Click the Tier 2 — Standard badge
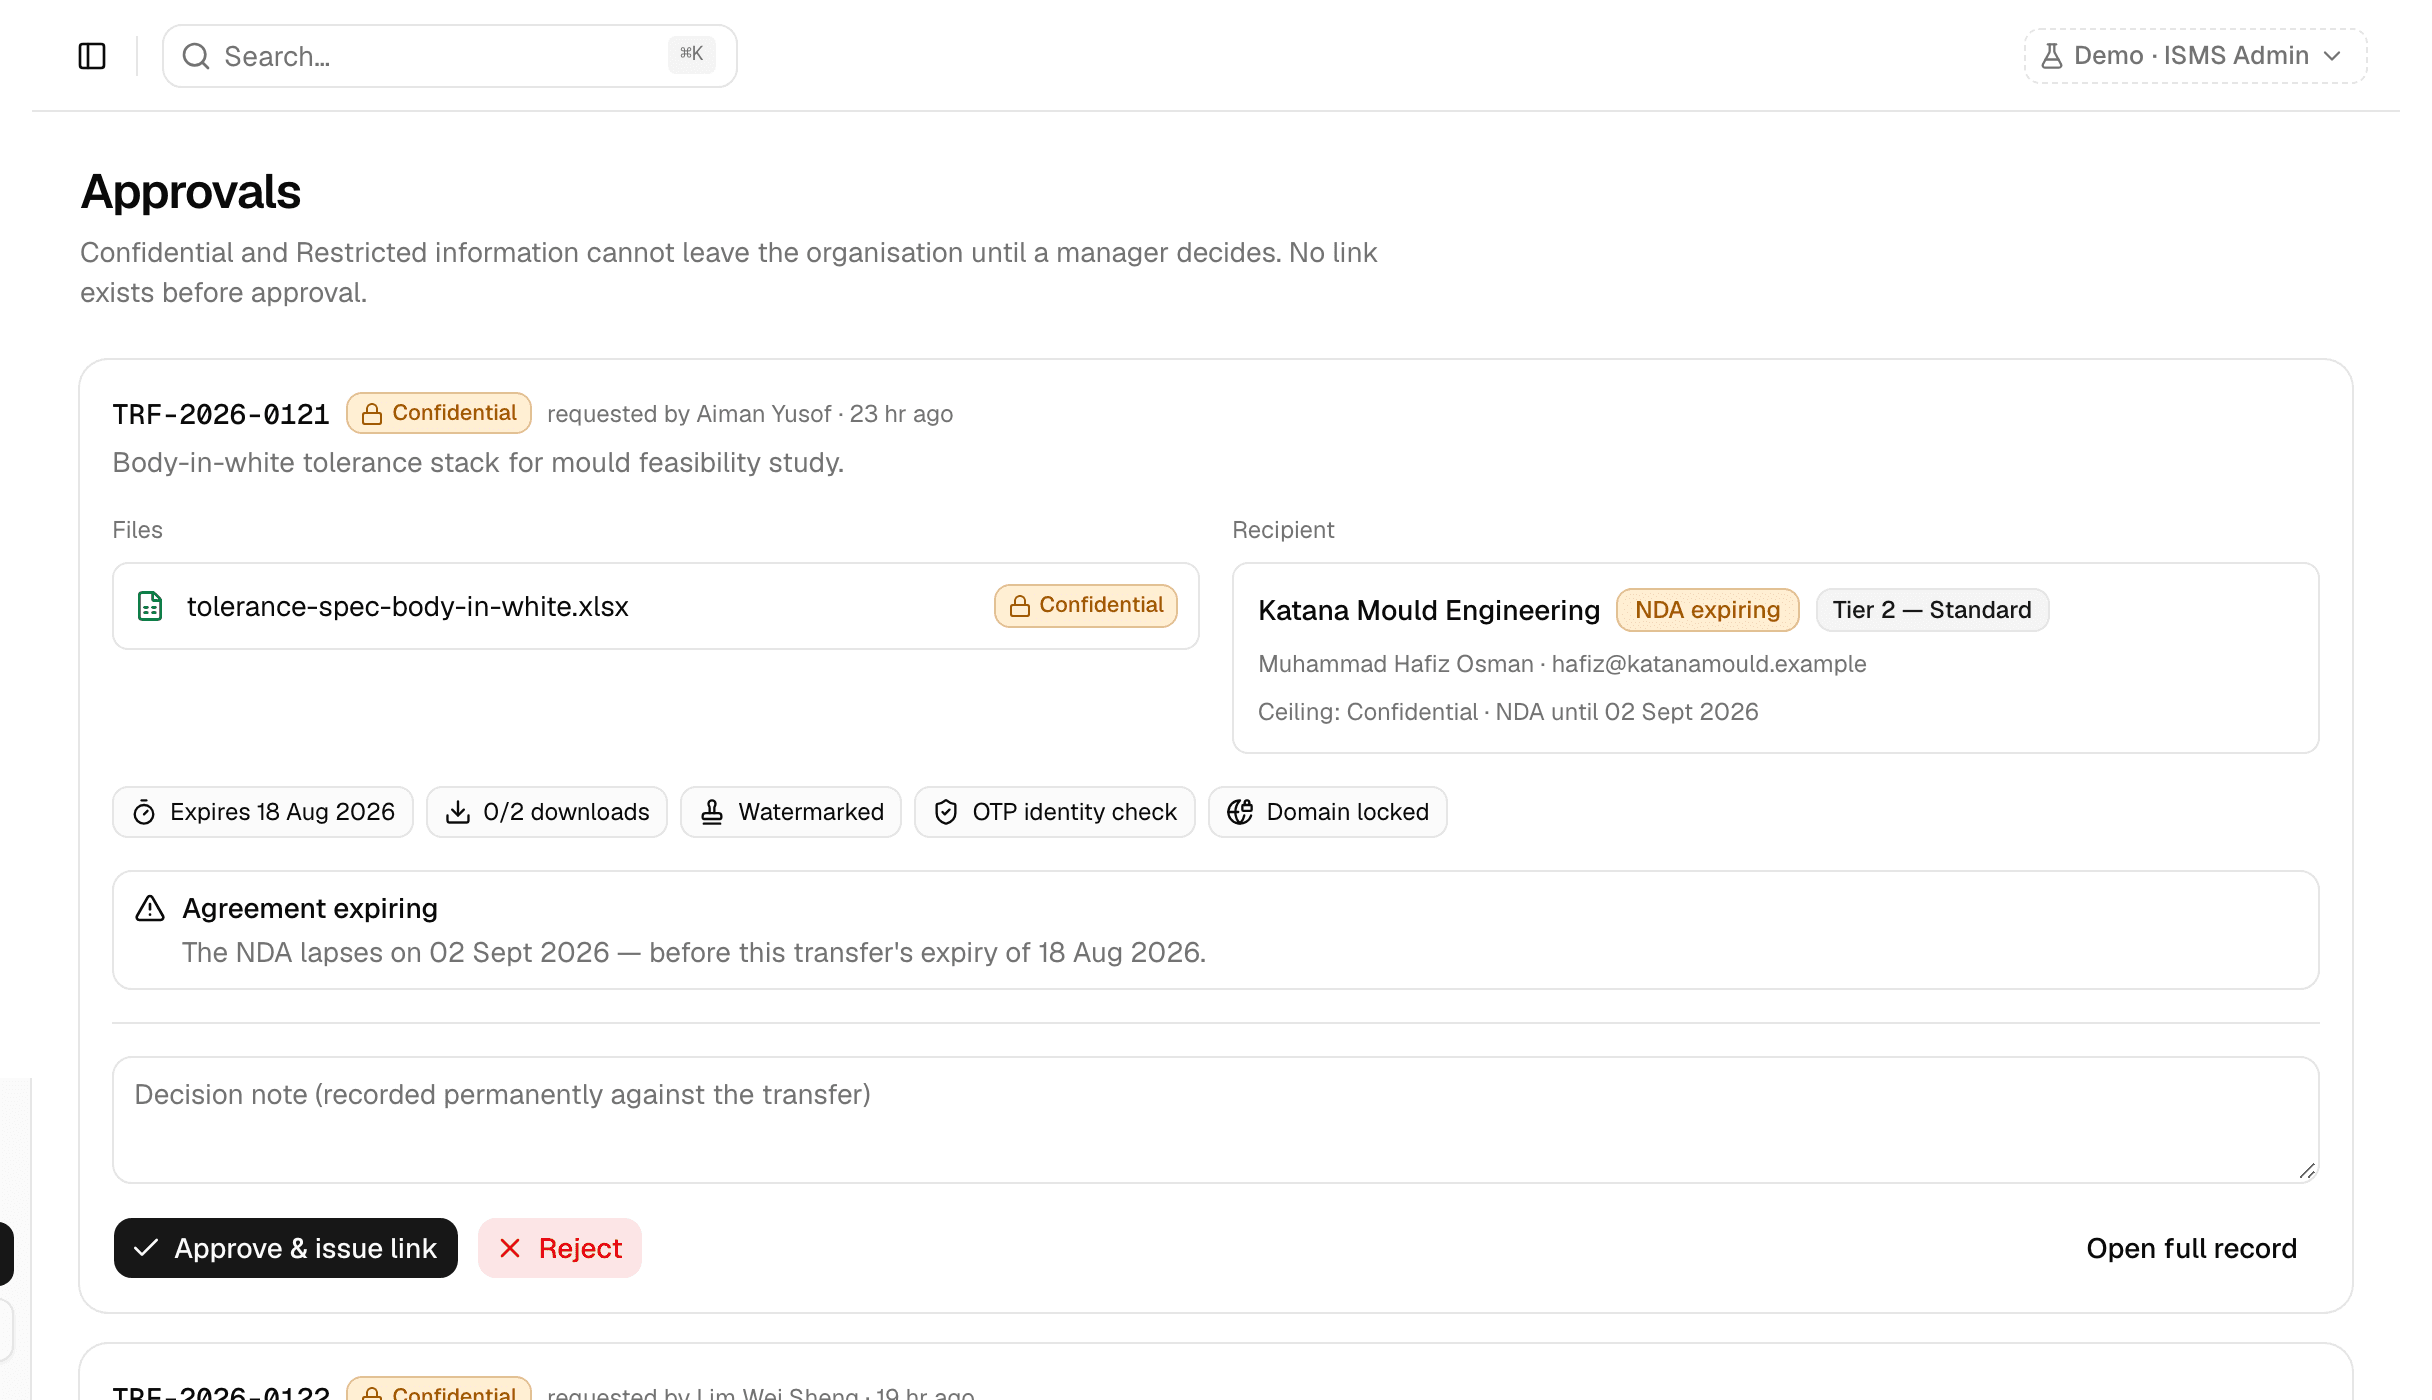The height and width of the screenshot is (1400, 2432). [x=1932, y=610]
